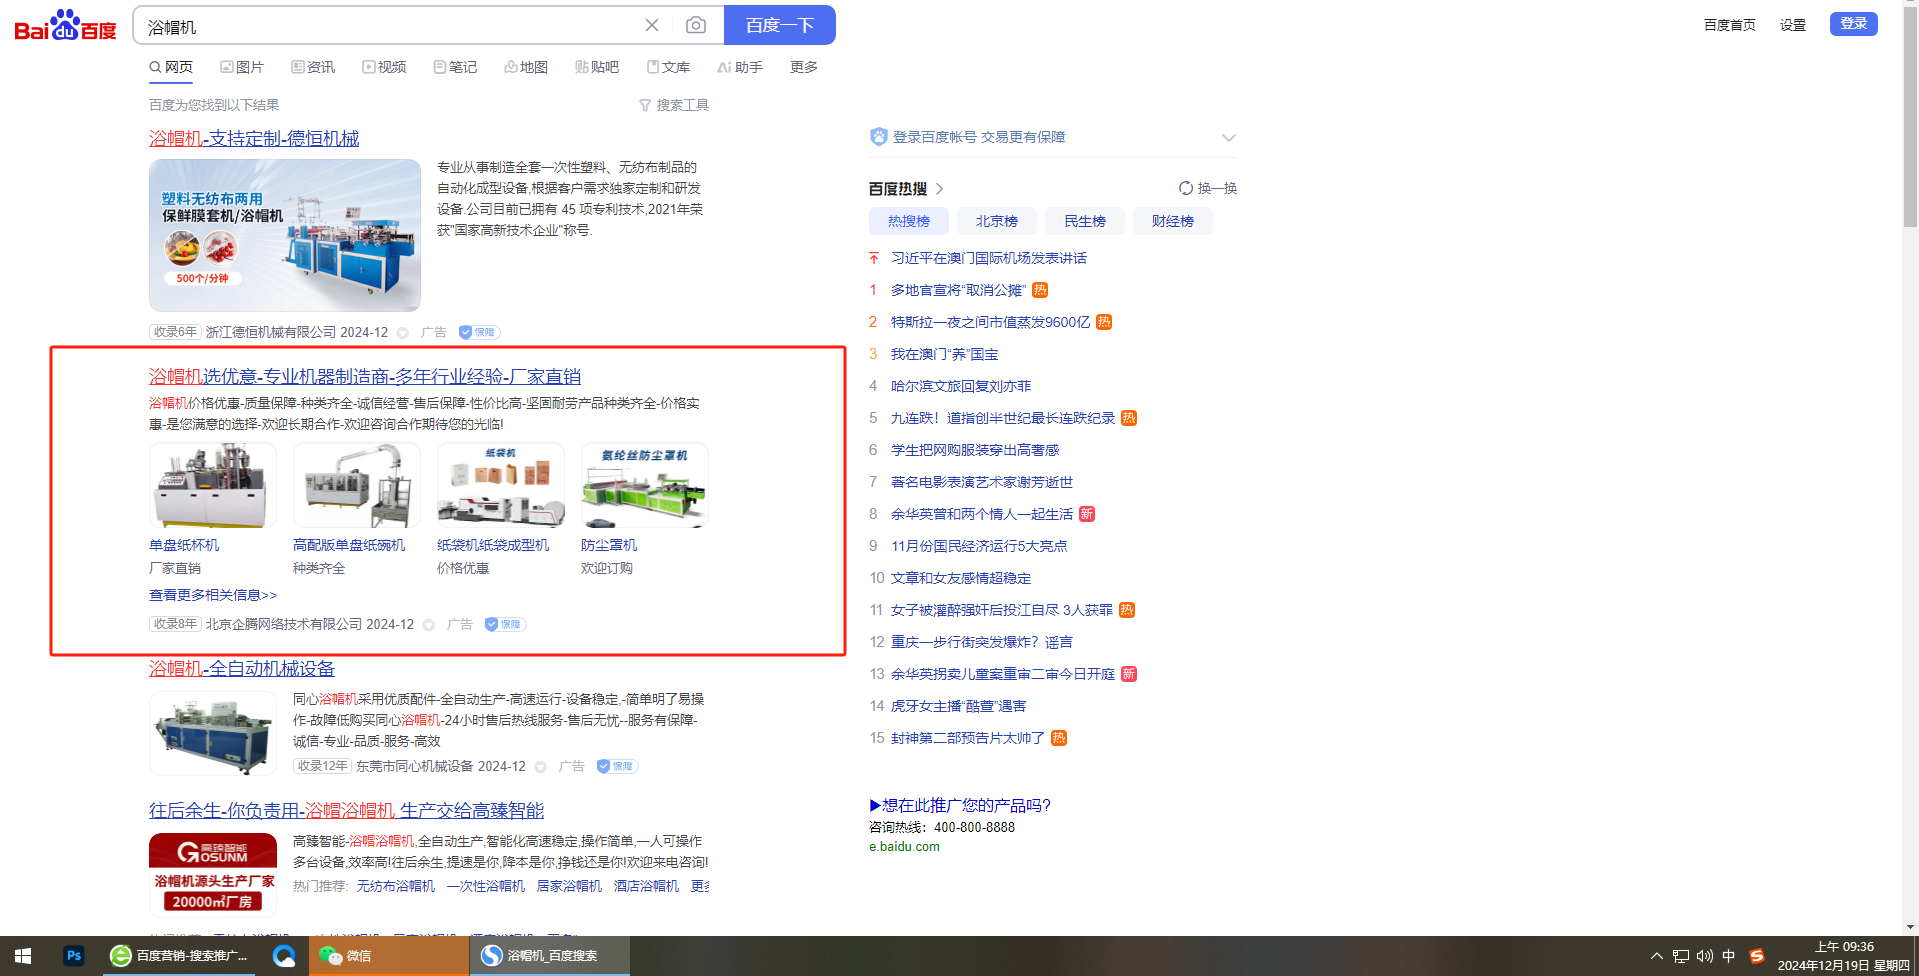Click the Baidu logo
This screenshot has height=976, width=1919.
66,26
